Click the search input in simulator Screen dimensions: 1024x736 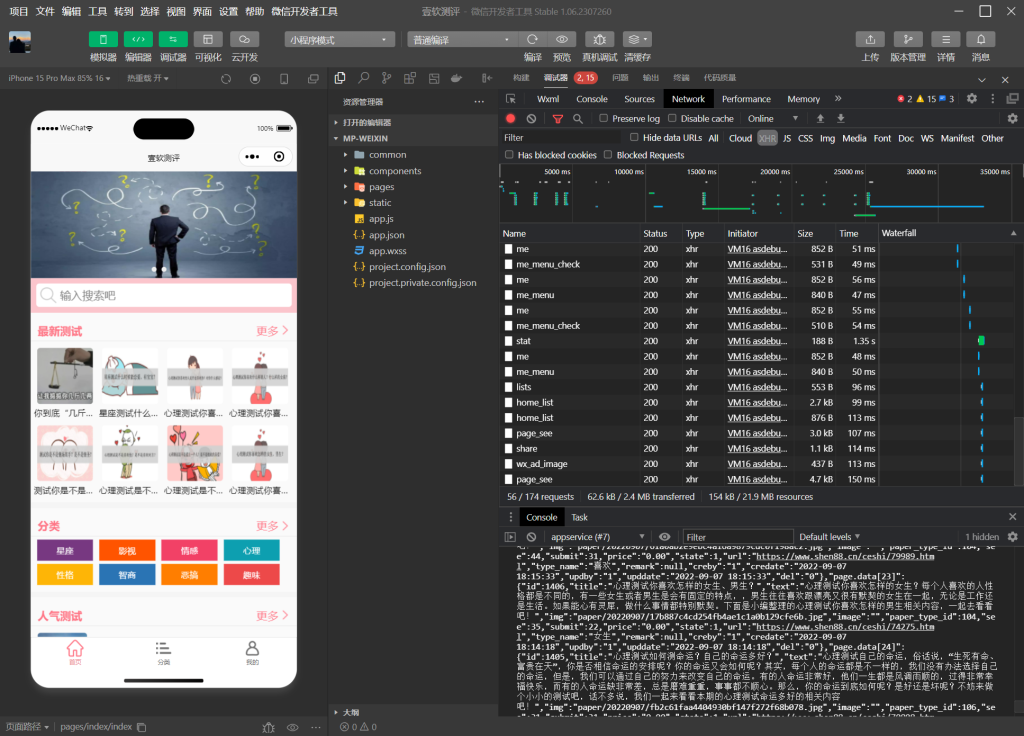164,295
